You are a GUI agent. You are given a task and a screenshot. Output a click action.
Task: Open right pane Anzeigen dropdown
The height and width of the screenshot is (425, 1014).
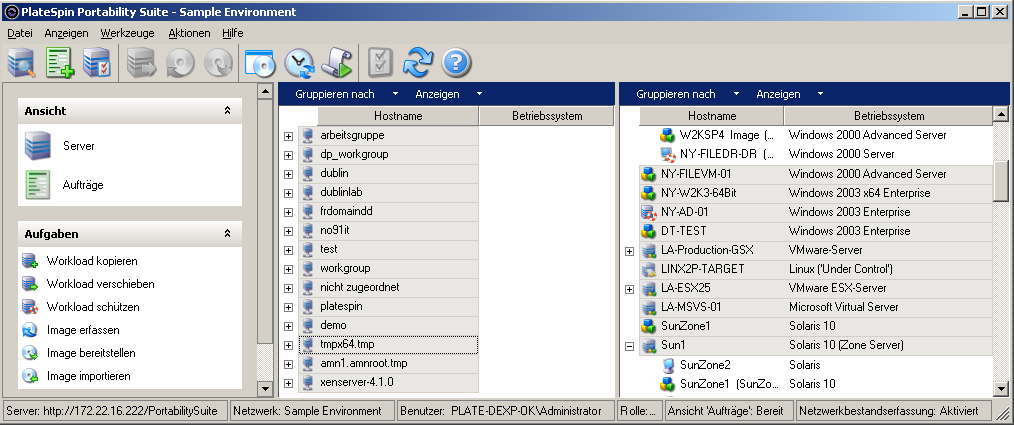(x=789, y=94)
